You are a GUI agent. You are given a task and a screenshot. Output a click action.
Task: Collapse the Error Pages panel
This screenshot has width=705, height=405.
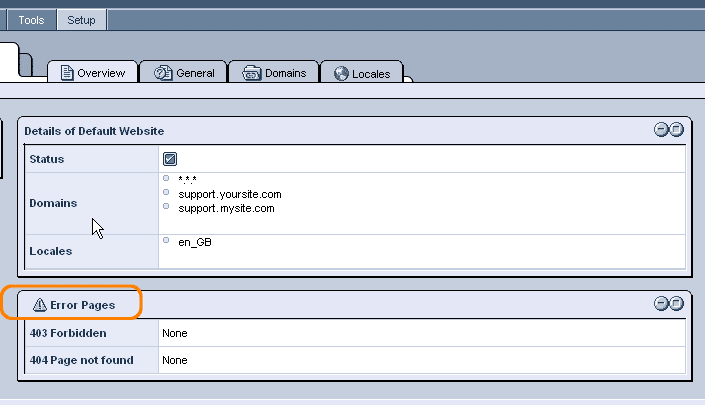tap(661, 303)
